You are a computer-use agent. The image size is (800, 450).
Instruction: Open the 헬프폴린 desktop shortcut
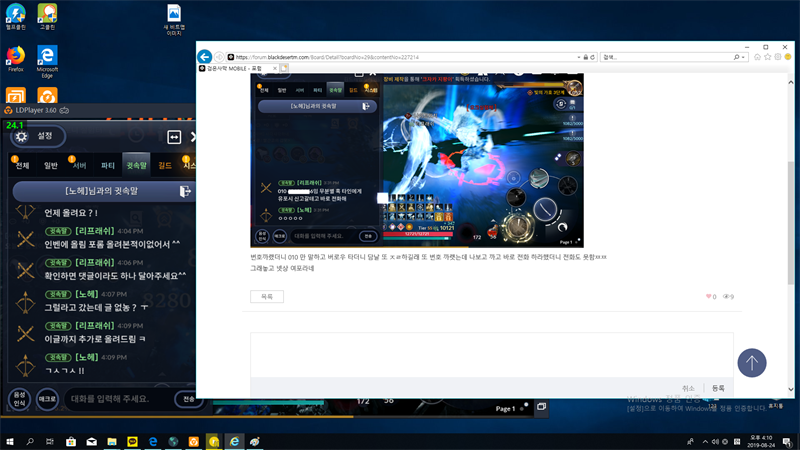16,17
